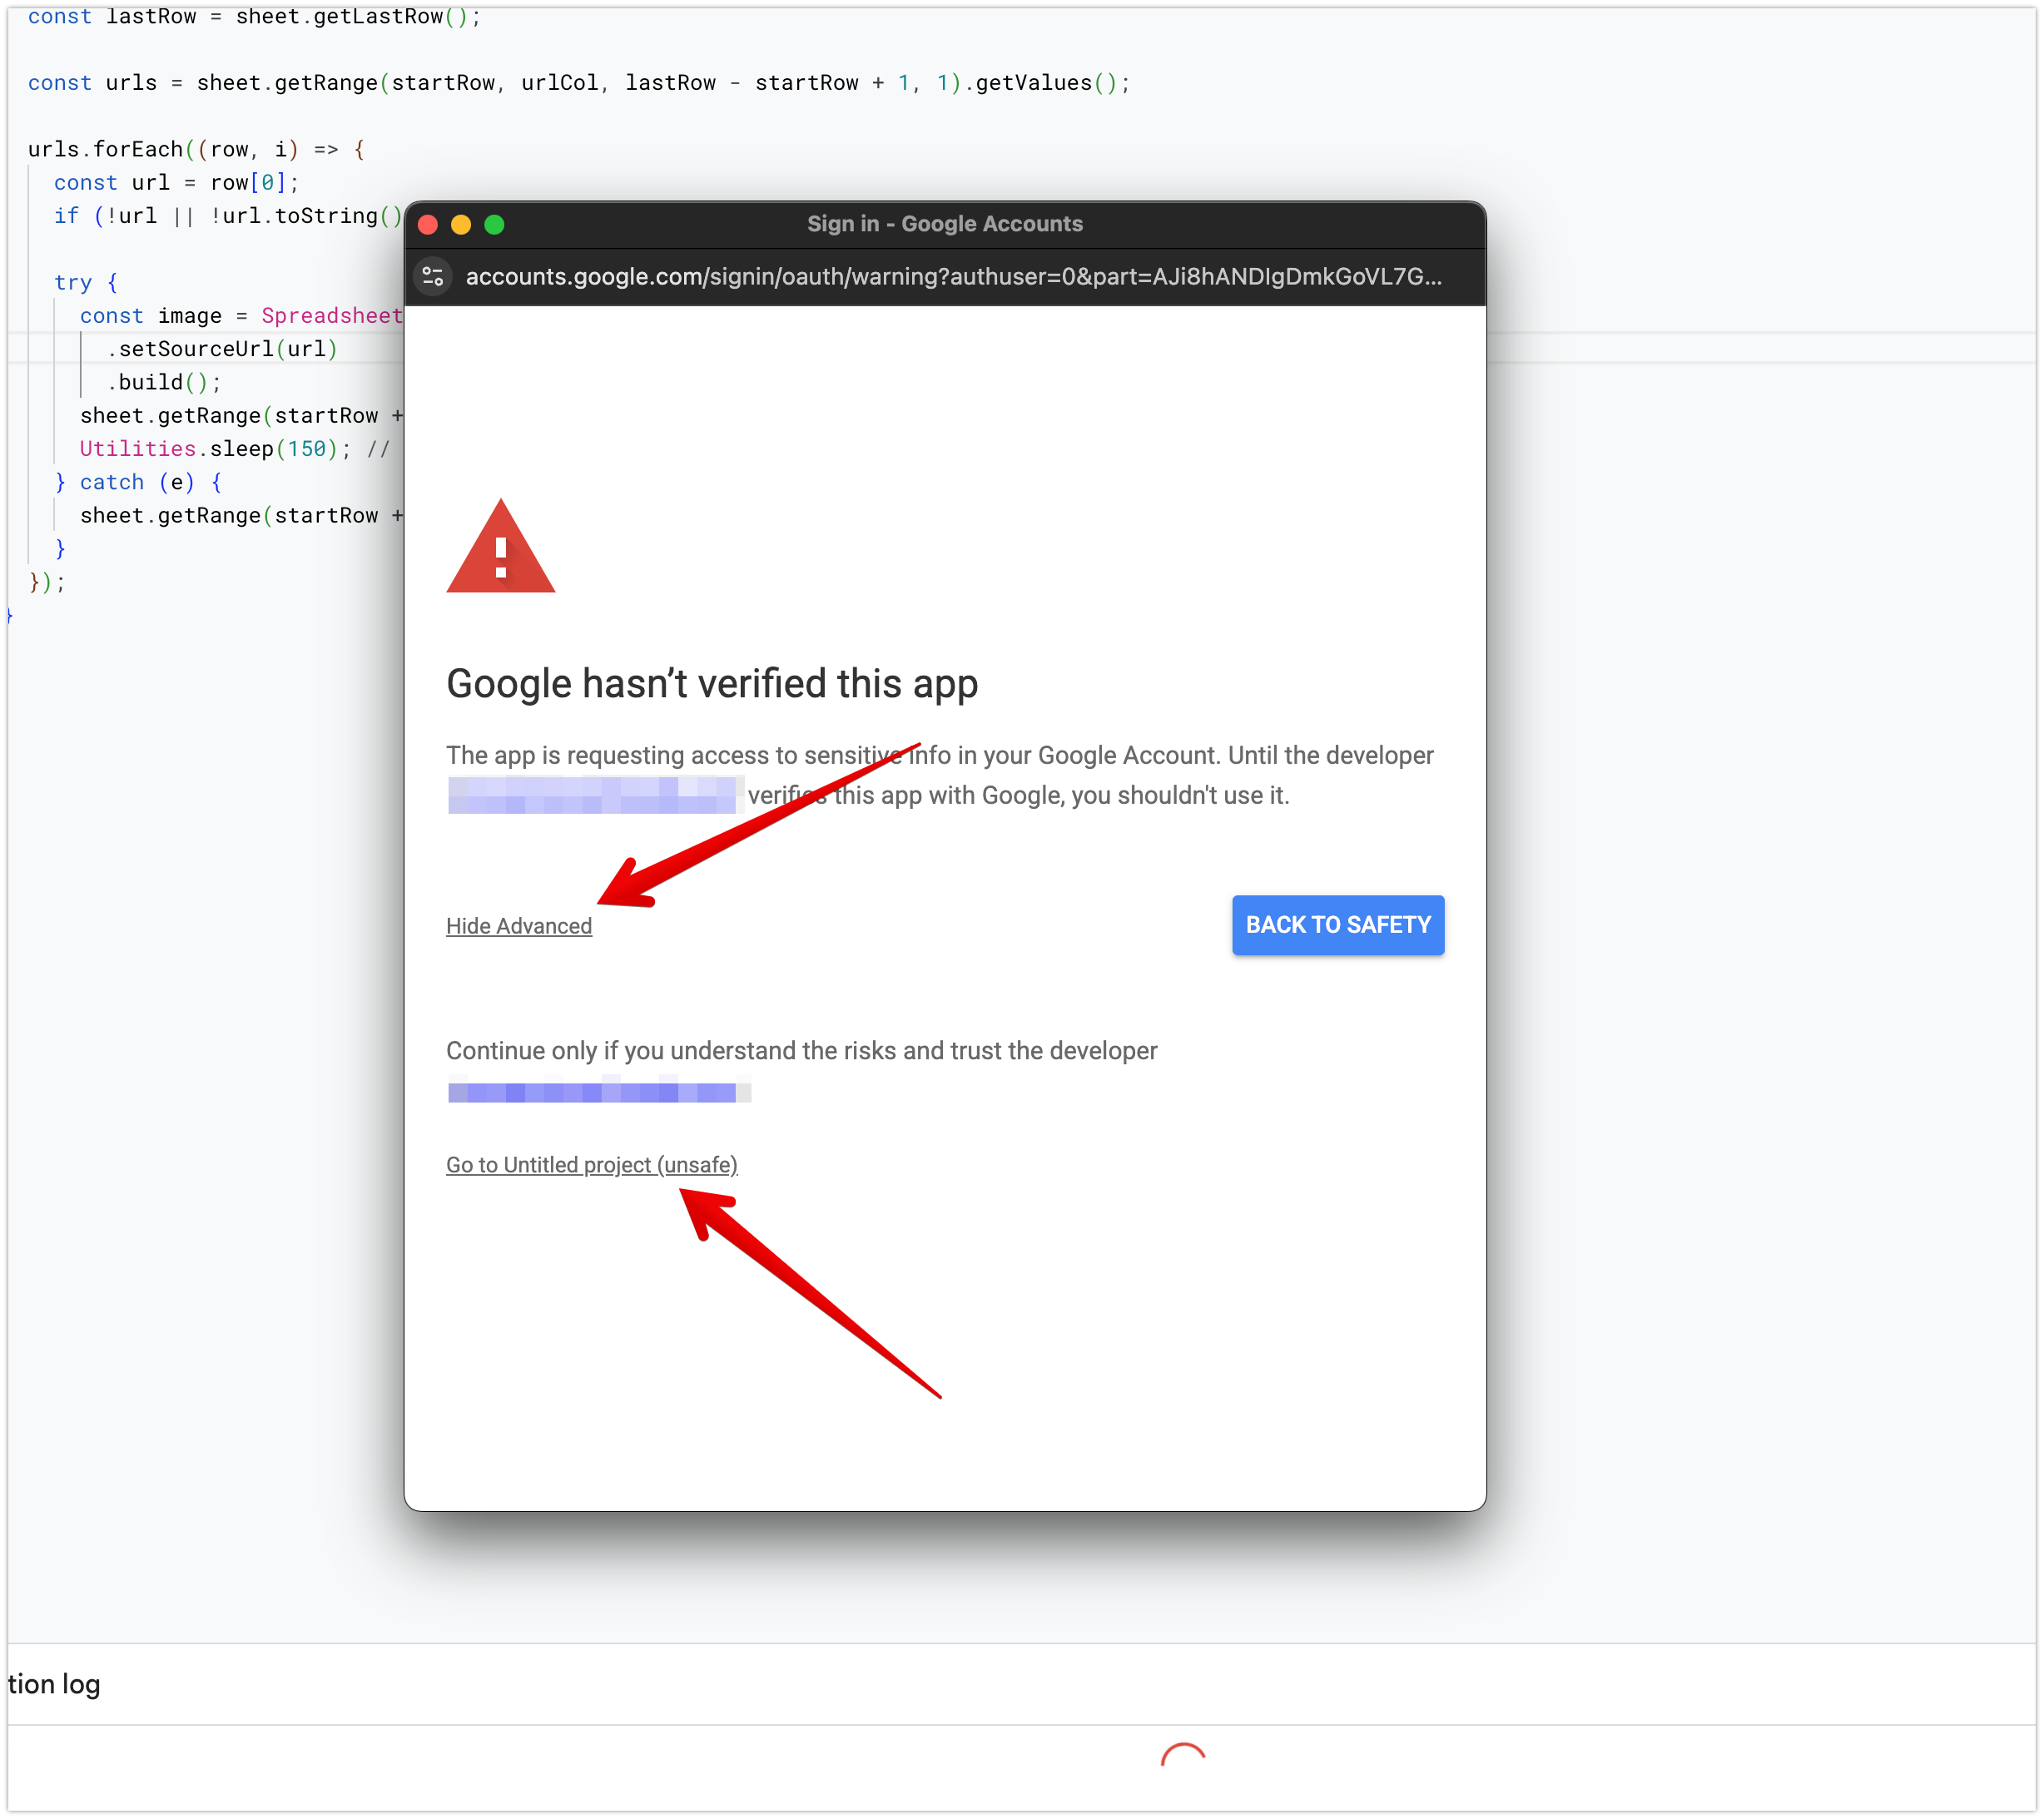Click the site settings icon in address bar
Image resolution: width=2044 pixels, height=1819 pixels.
click(x=433, y=277)
